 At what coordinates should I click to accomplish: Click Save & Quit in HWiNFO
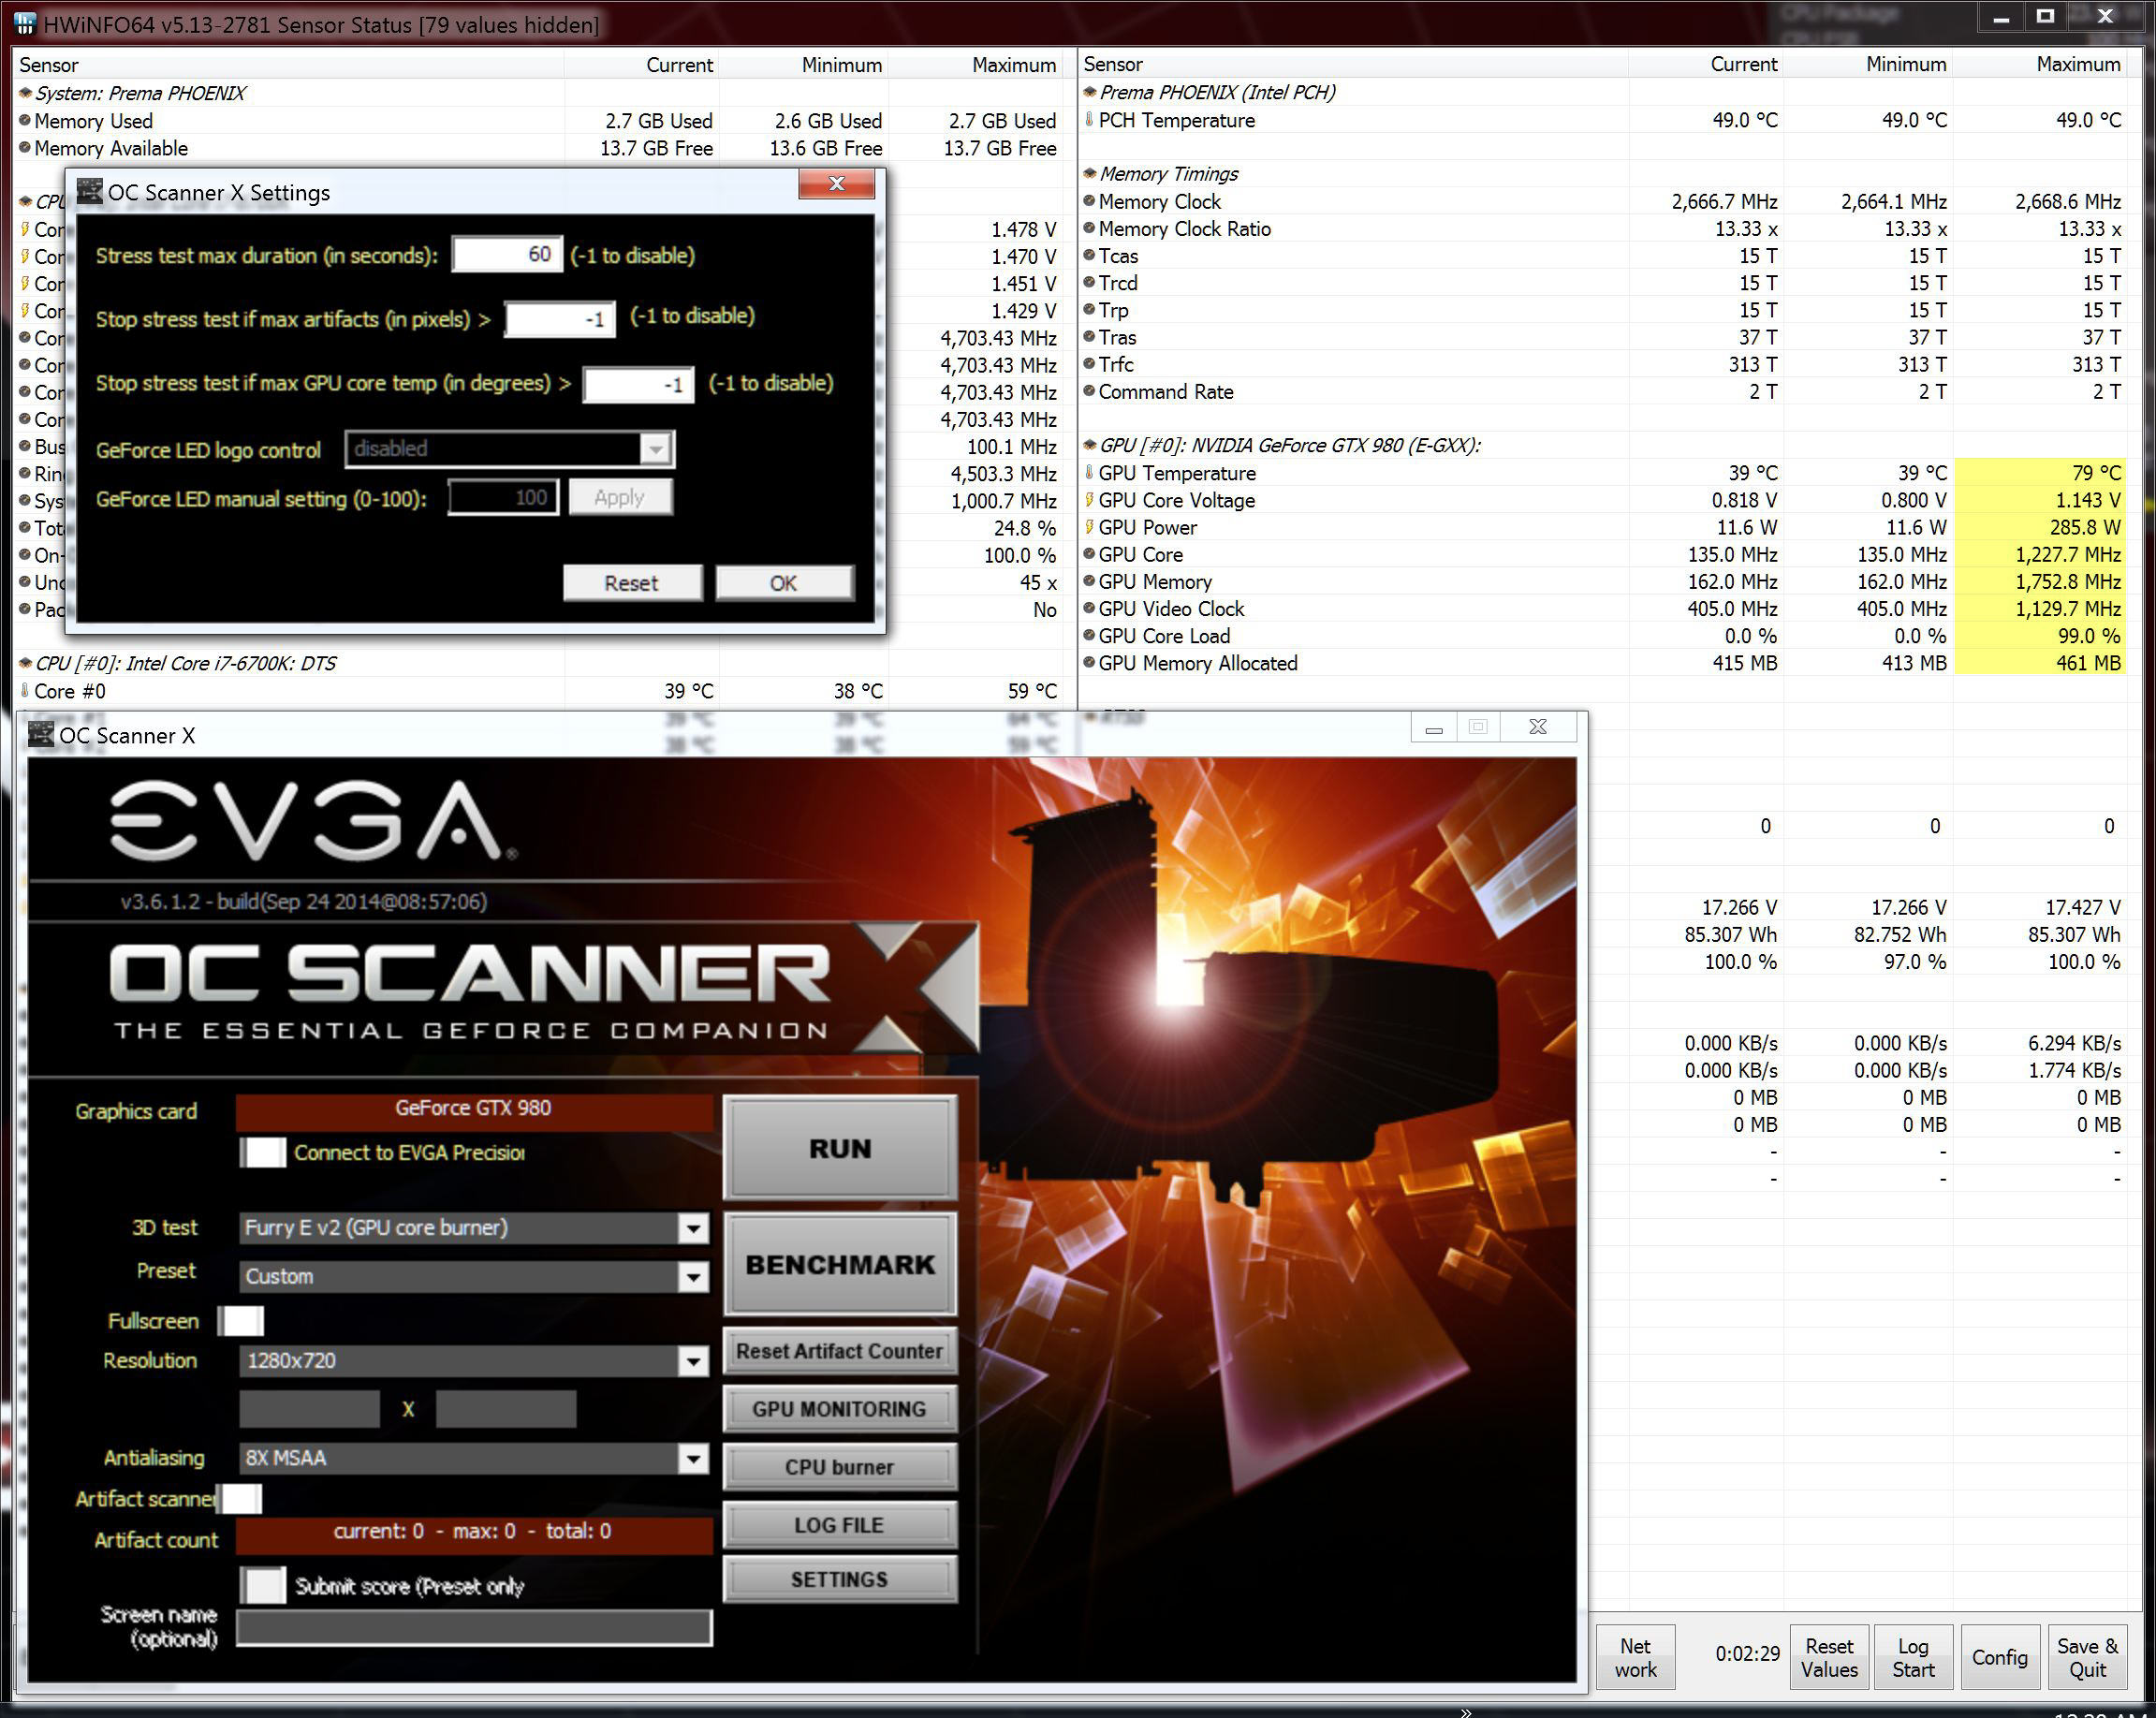[x=2087, y=1657]
